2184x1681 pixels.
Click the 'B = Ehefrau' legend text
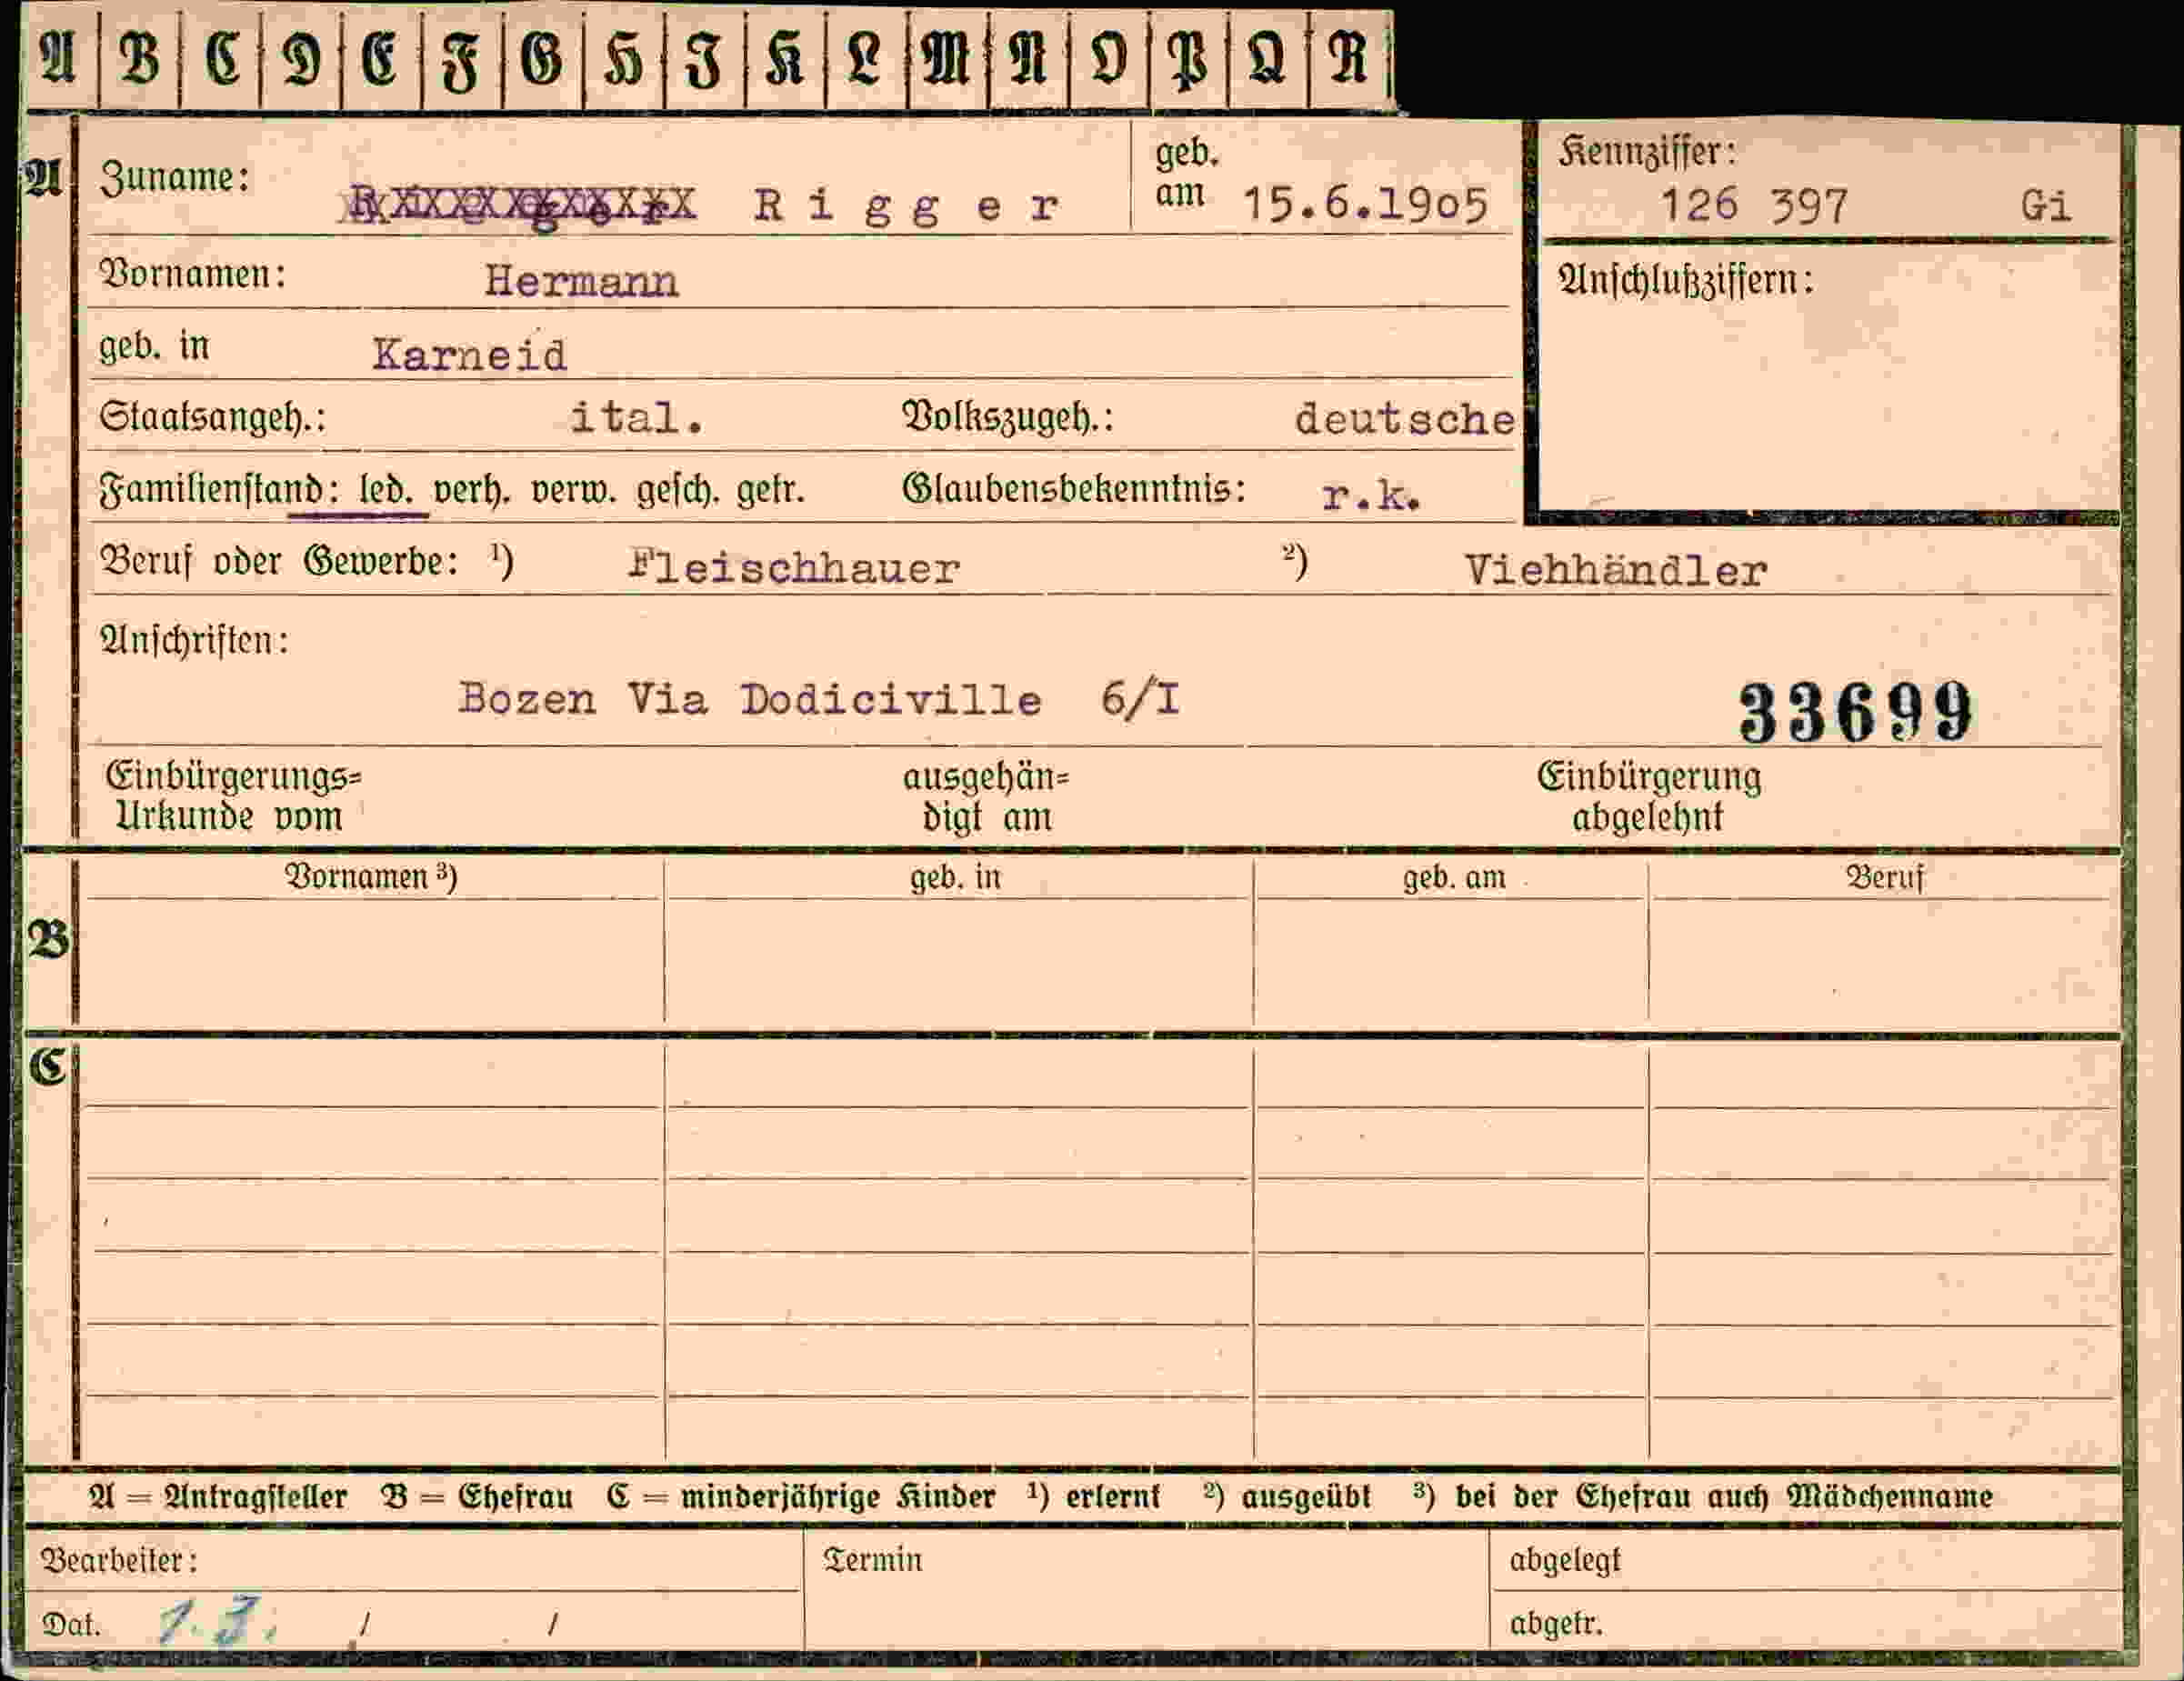477,1497
